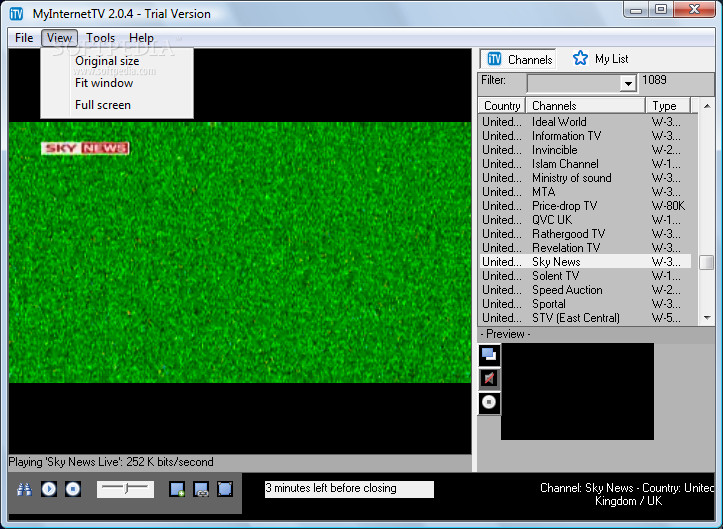Close the open View menu
This screenshot has height=529, width=723.
point(59,38)
